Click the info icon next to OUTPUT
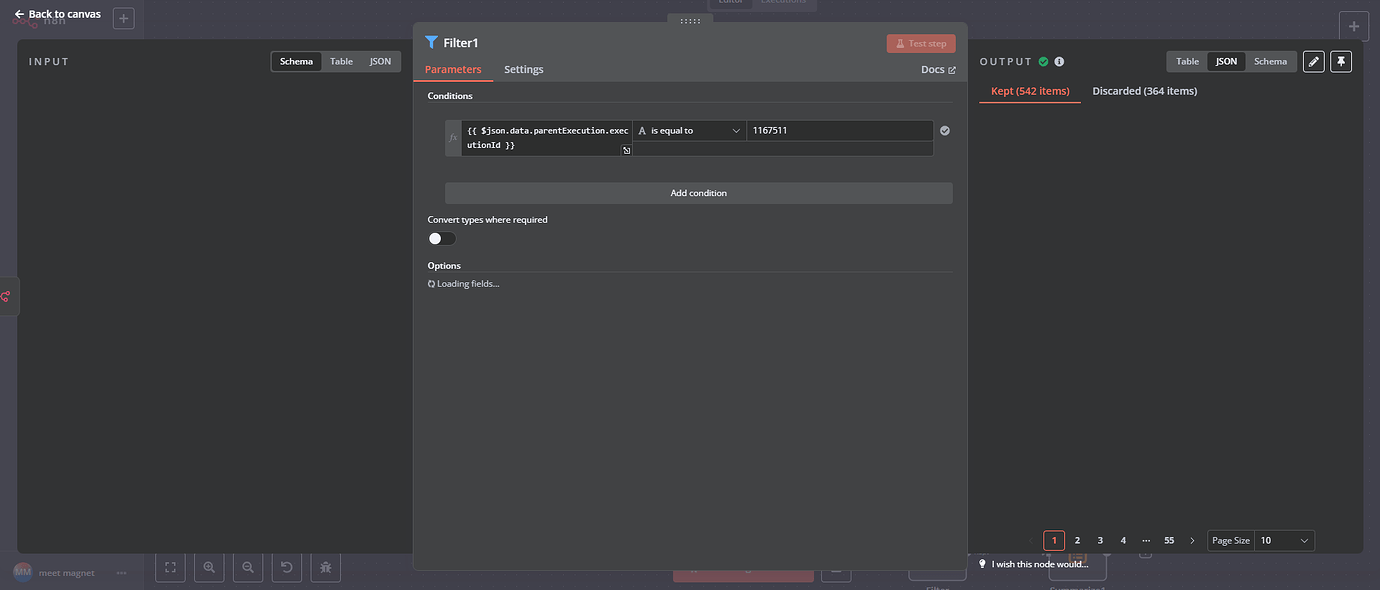Viewport: 1380px width, 590px height. point(1059,61)
